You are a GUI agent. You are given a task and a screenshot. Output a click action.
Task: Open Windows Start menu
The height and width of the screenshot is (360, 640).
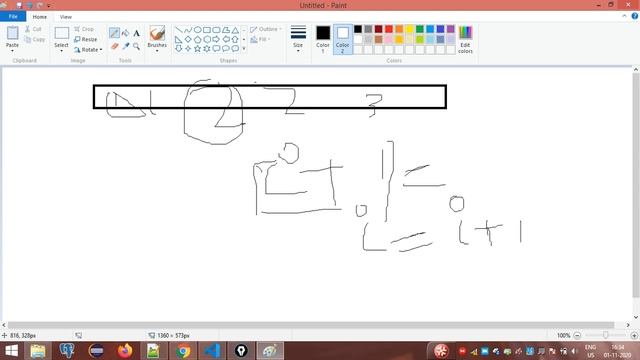click(11, 351)
